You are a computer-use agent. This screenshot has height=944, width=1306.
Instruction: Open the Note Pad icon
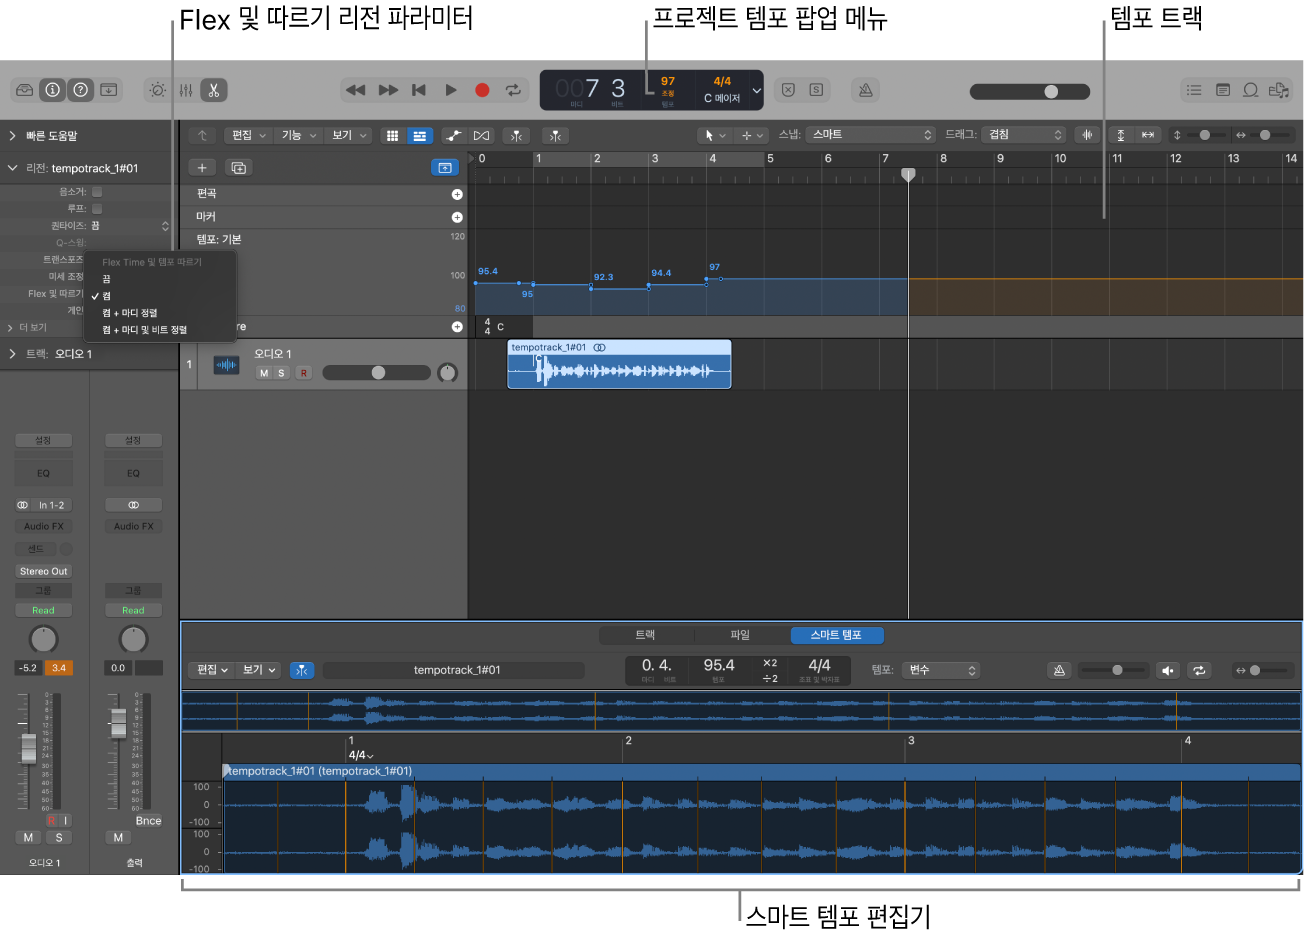(1222, 90)
